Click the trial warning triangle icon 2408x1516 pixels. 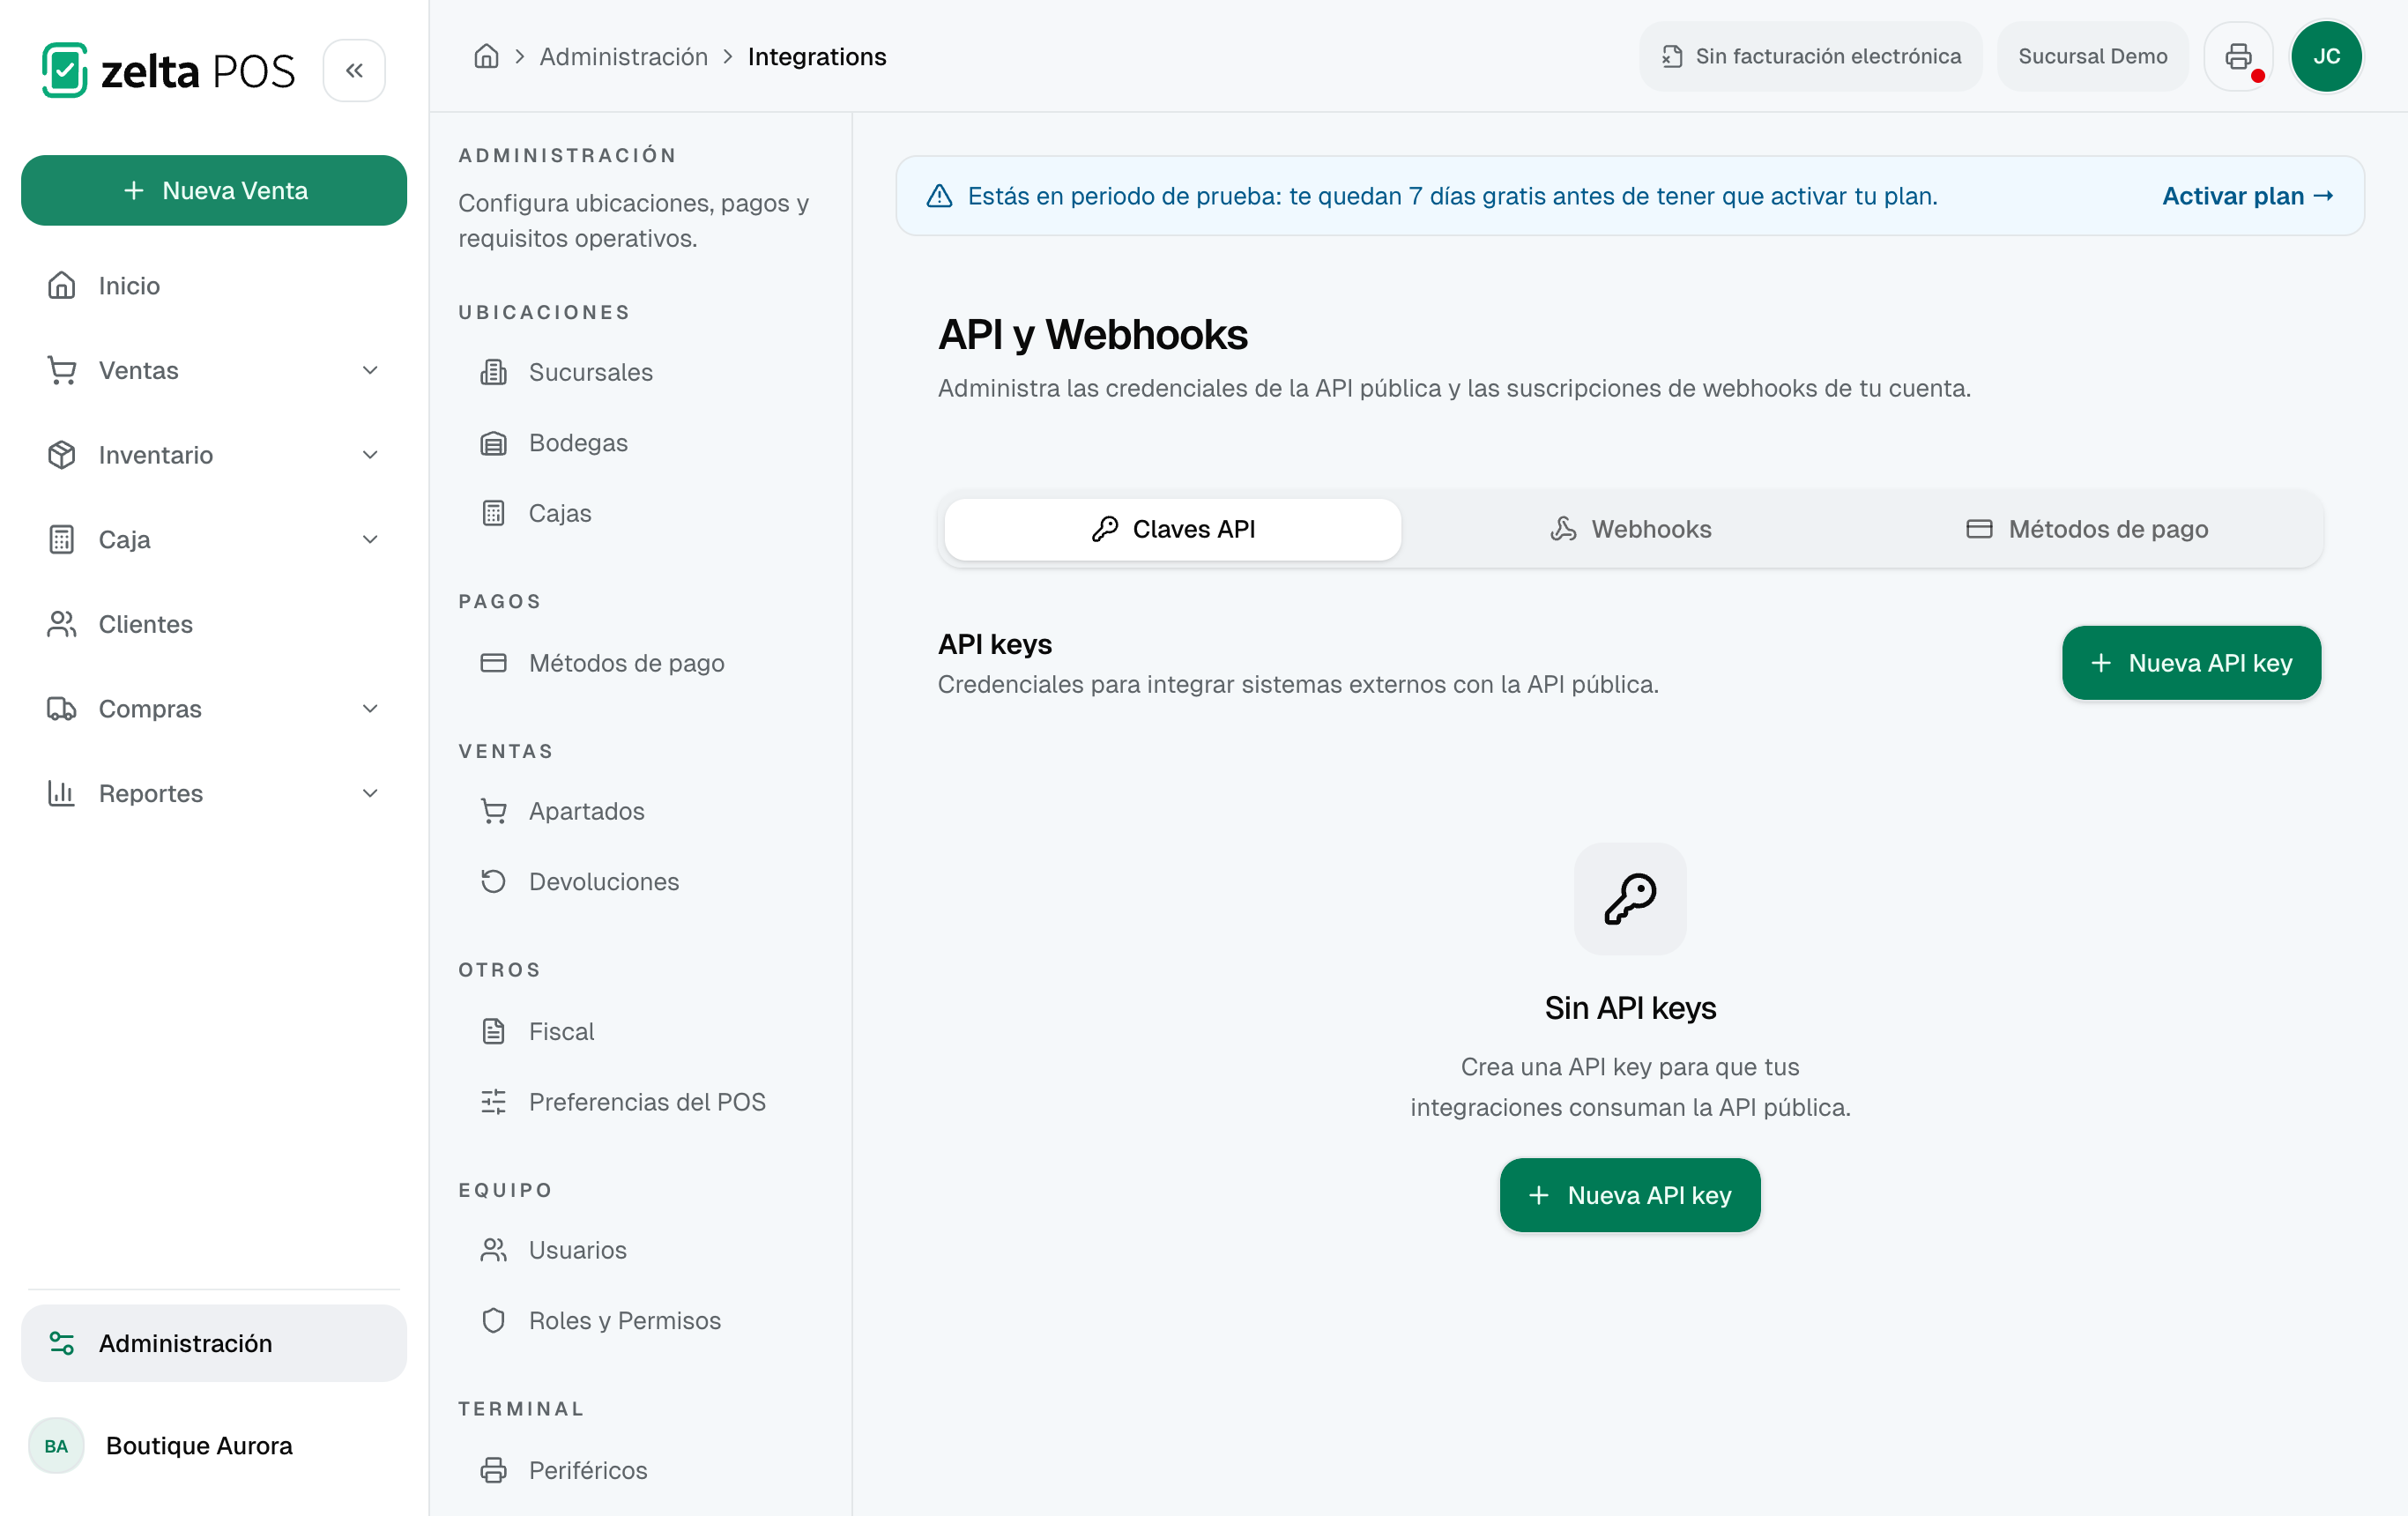point(939,196)
